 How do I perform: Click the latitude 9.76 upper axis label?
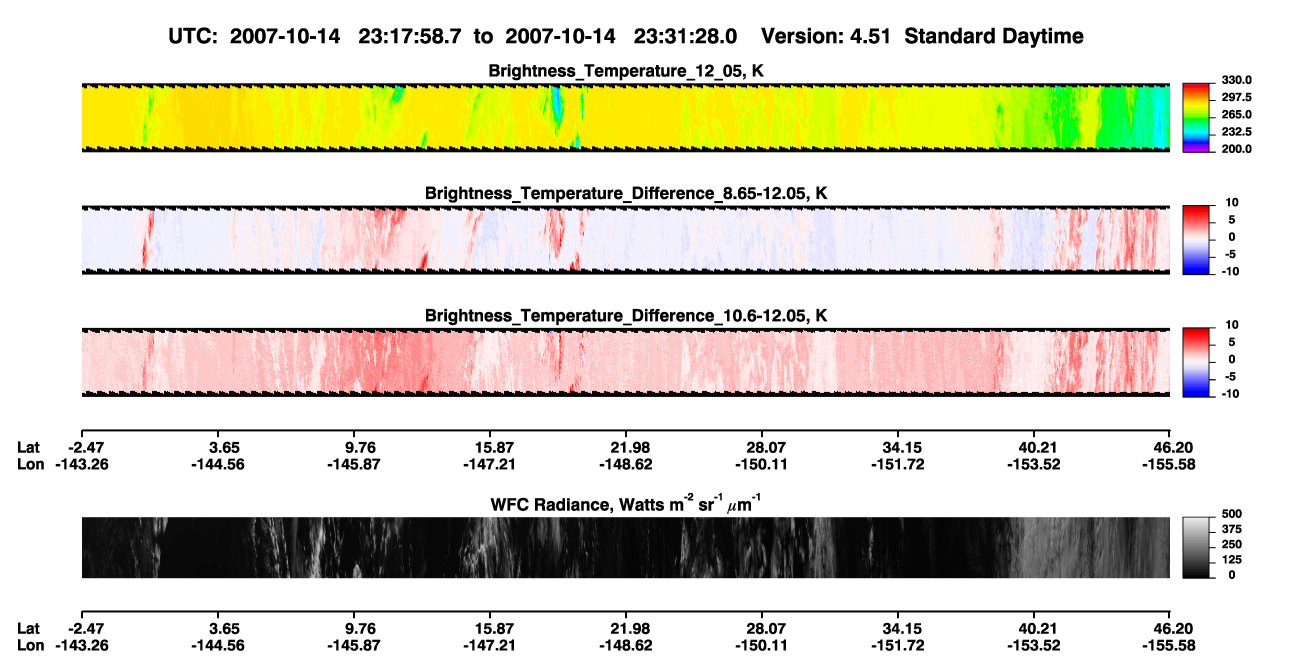coord(360,447)
